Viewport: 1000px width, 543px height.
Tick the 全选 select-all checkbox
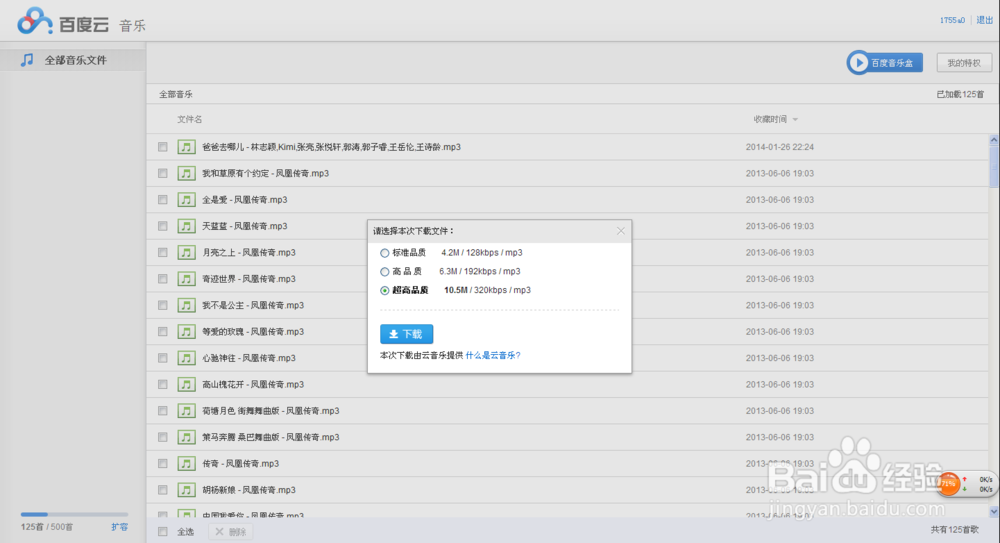pyautogui.click(x=163, y=532)
